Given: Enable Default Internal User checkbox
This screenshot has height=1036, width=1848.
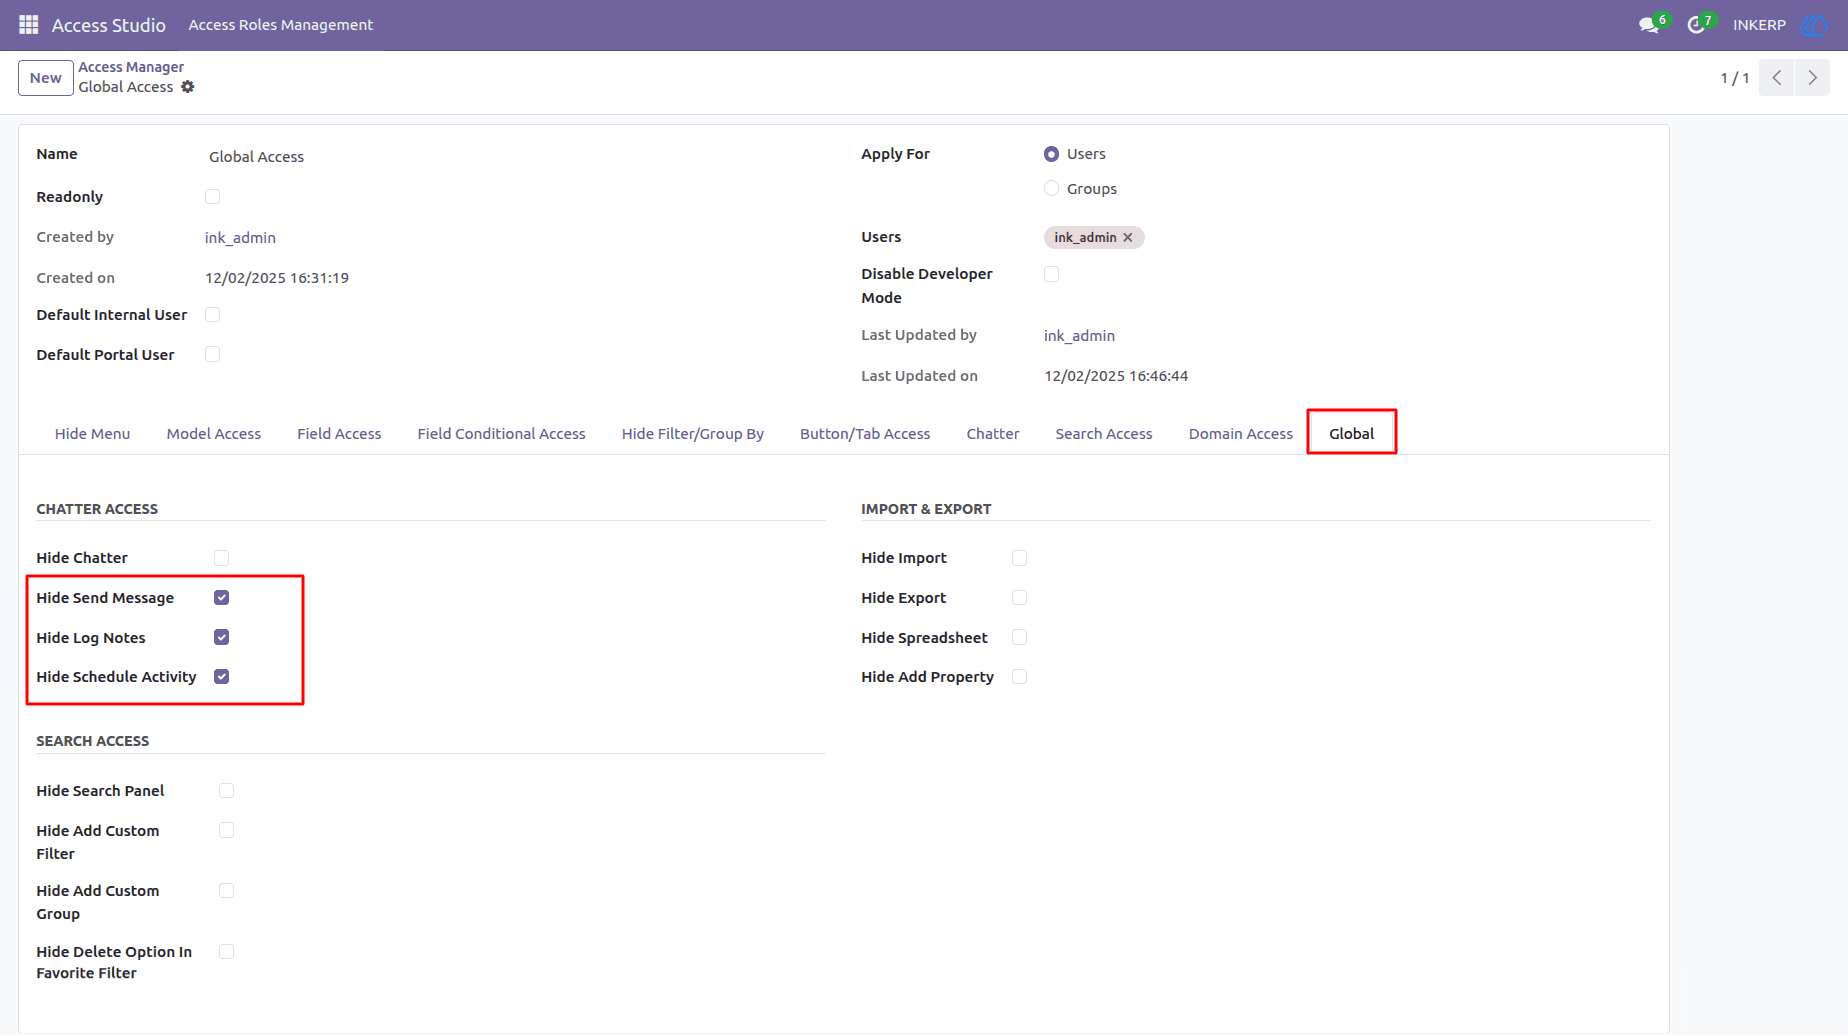Looking at the screenshot, I should [212, 314].
